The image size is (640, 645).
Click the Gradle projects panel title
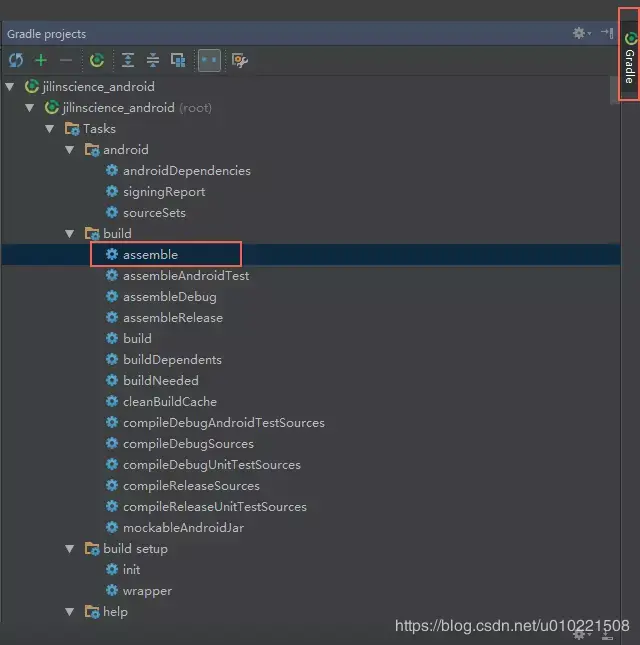[46, 34]
